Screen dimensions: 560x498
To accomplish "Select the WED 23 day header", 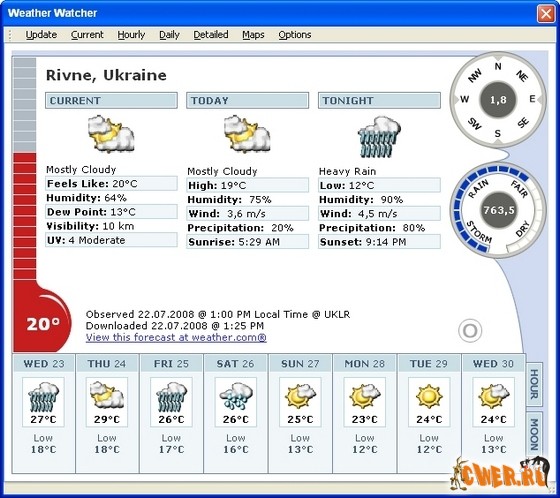I will [x=44, y=364].
